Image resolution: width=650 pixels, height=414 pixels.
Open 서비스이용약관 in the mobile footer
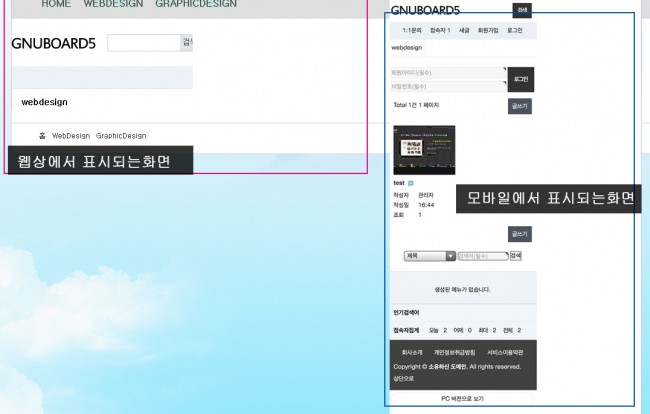[505, 352]
